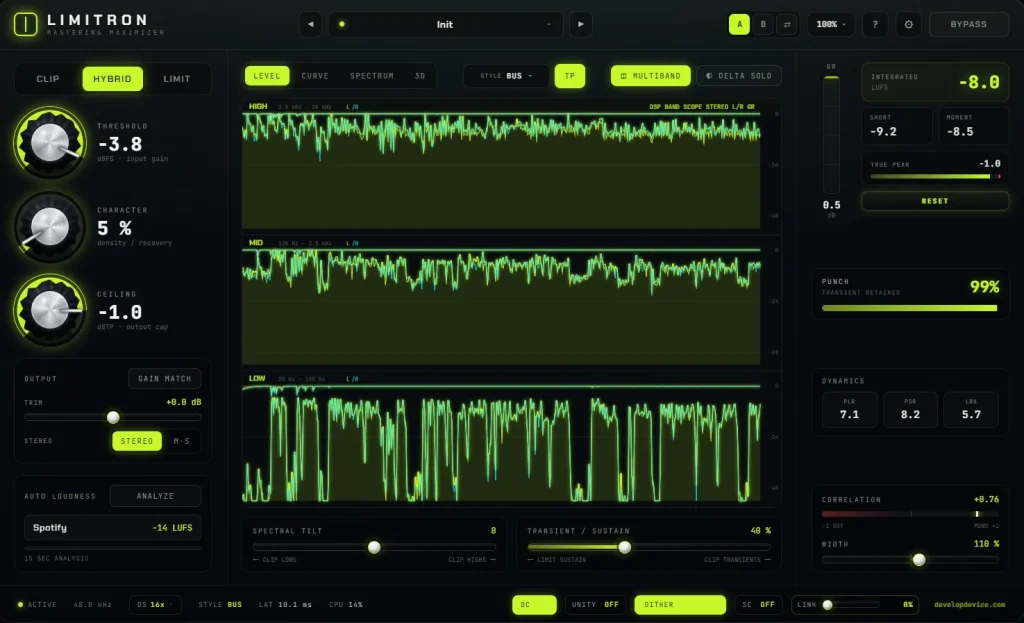The image size is (1024, 623).
Task: Toggle DELTA SOLO mode
Action: tap(739, 76)
